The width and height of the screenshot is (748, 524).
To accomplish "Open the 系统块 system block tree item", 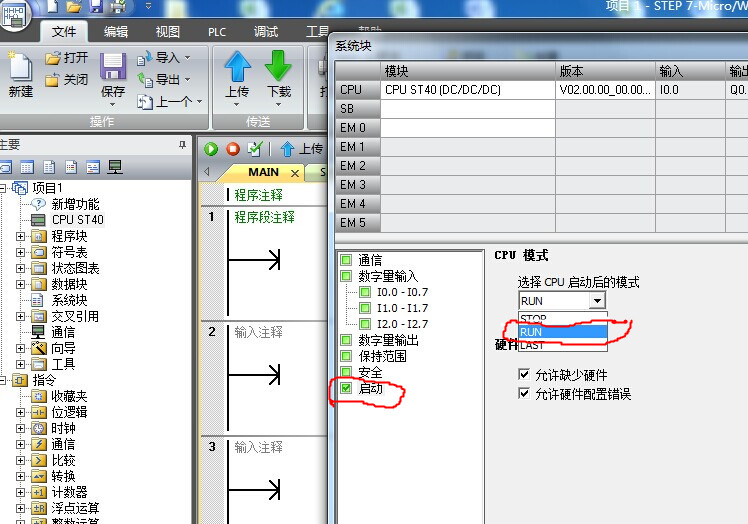I will tap(69, 300).
